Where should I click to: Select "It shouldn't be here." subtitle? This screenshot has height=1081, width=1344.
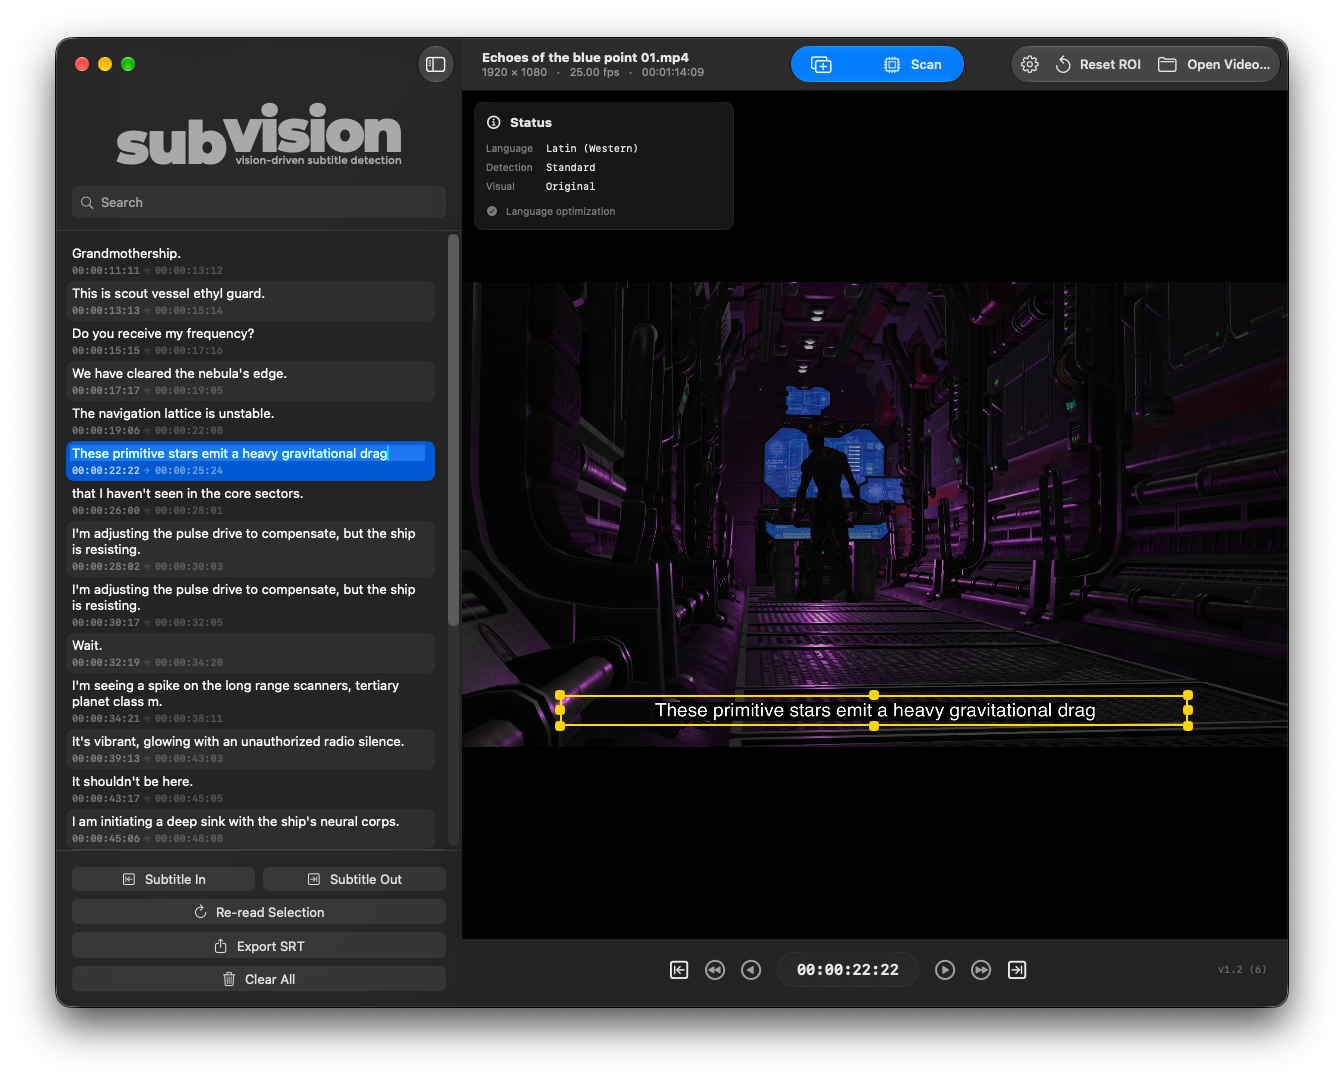(x=250, y=789)
